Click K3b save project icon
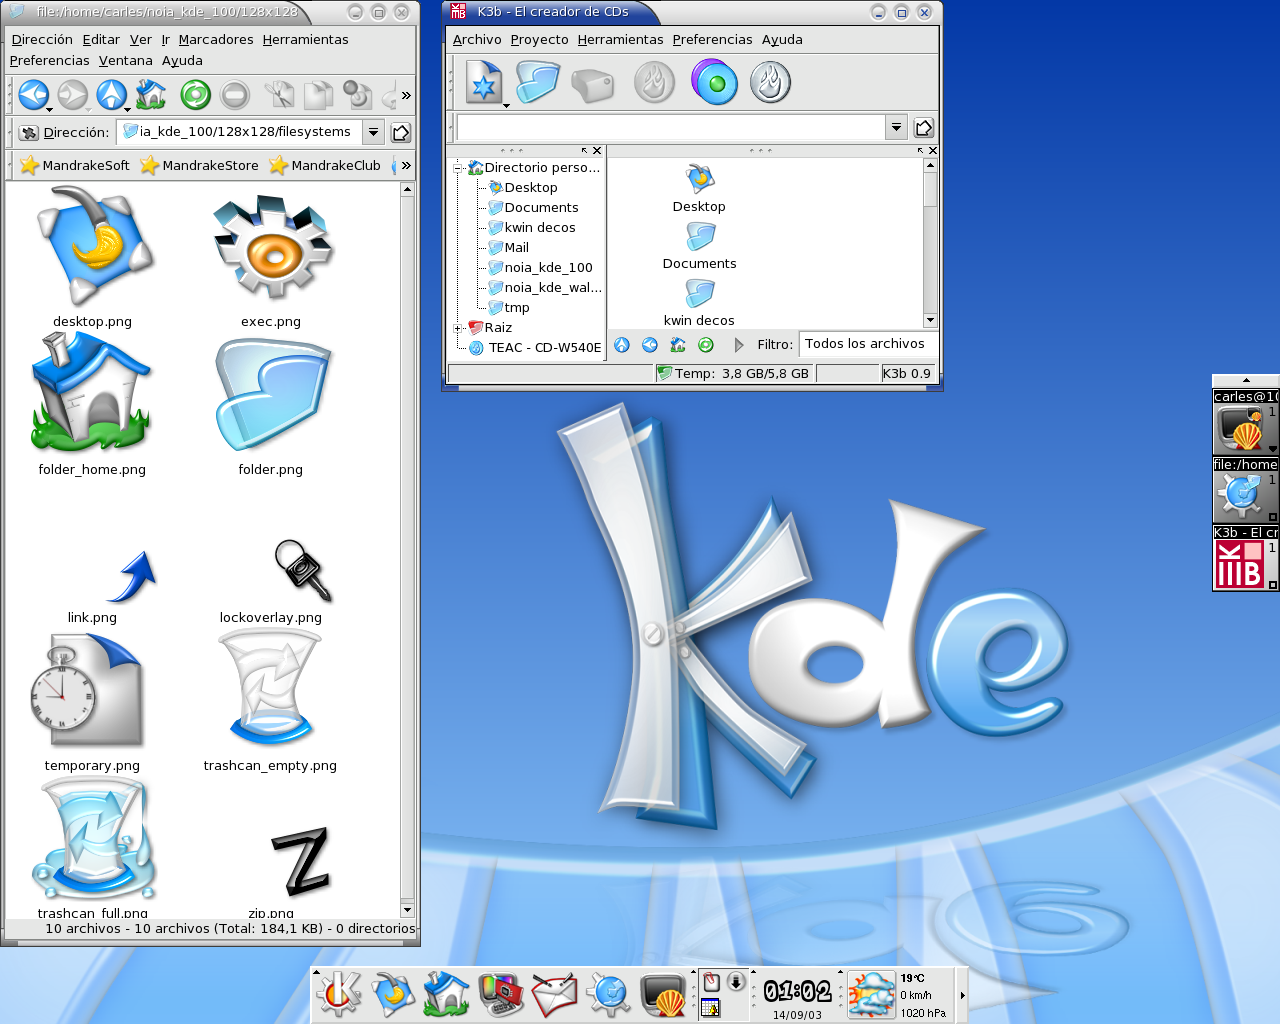This screenshot has height=1024, width=1280. 592,84
